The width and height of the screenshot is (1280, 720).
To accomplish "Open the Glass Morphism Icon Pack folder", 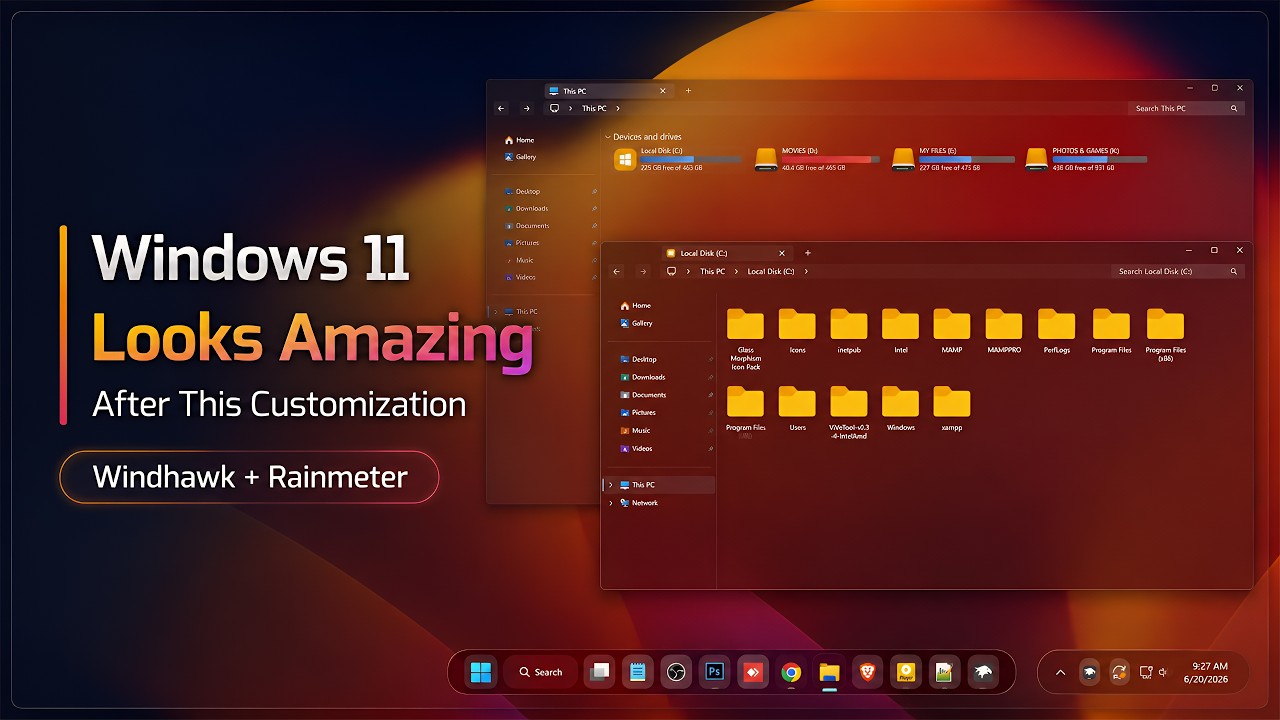I will [745, 340].
